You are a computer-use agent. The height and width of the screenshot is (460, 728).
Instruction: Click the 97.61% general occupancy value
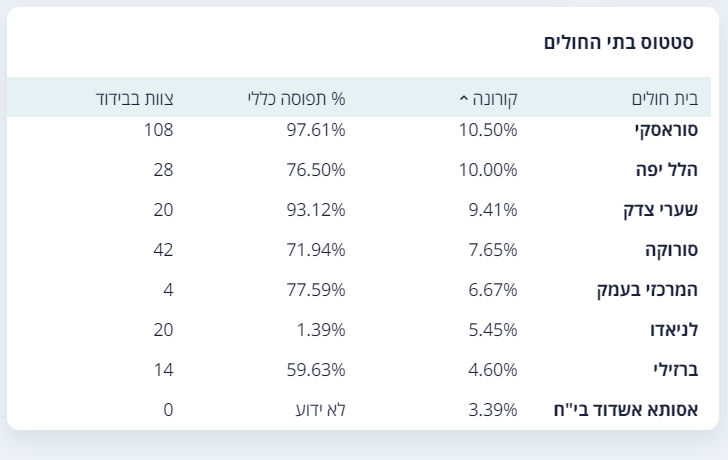coord(316,130)
